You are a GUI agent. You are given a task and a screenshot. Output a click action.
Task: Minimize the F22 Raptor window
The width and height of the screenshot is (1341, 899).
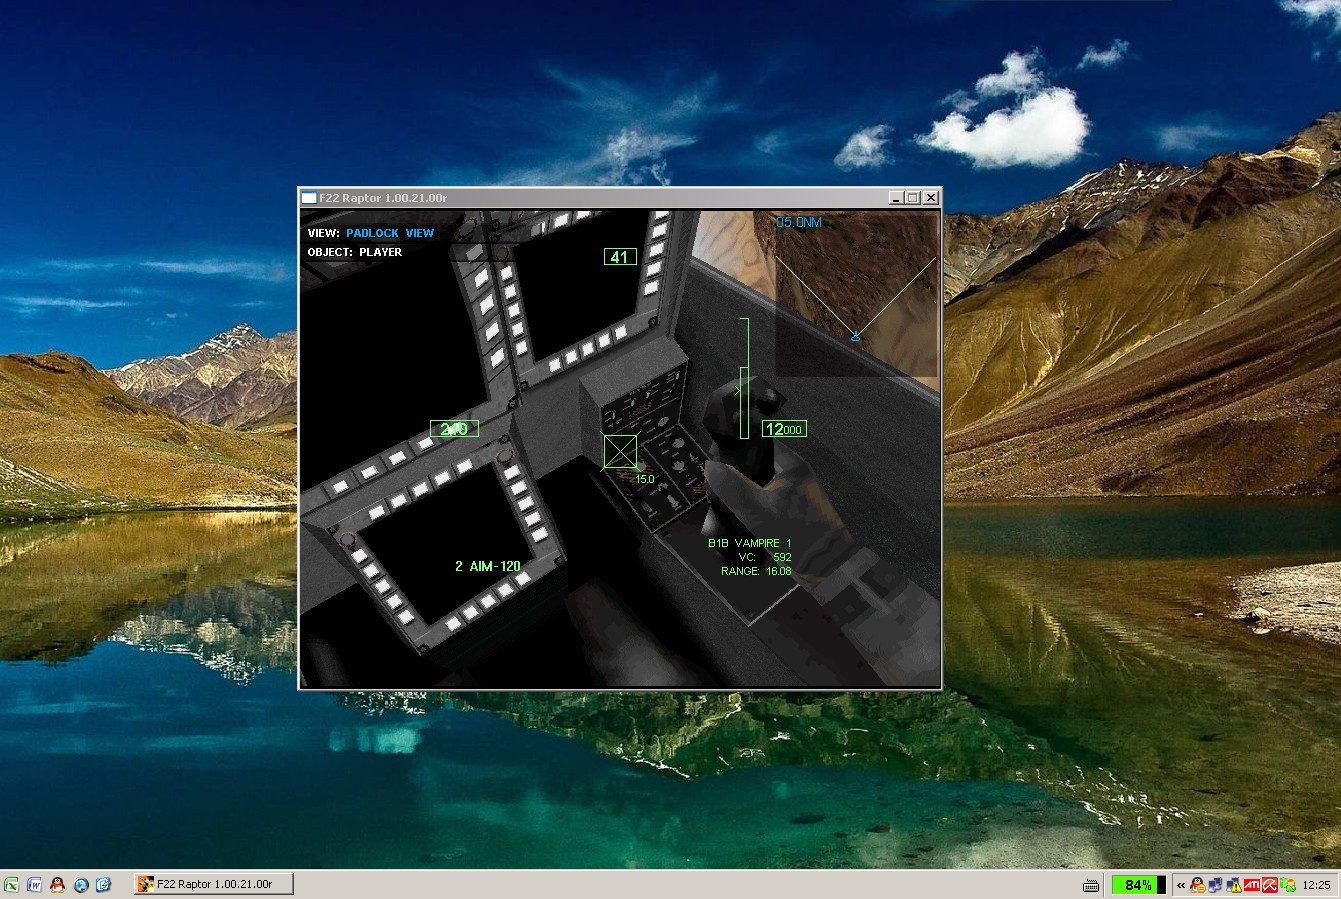(896, 198)
